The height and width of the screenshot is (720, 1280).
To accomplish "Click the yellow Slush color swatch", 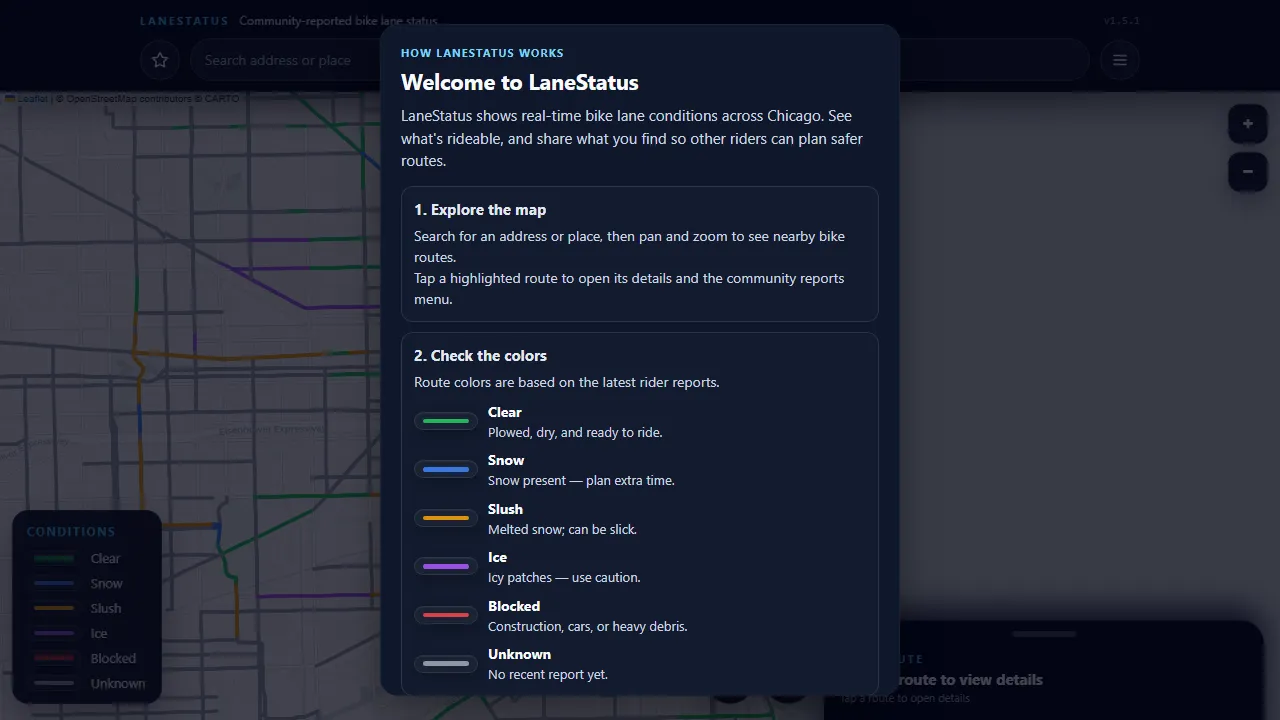I will 445,517.
